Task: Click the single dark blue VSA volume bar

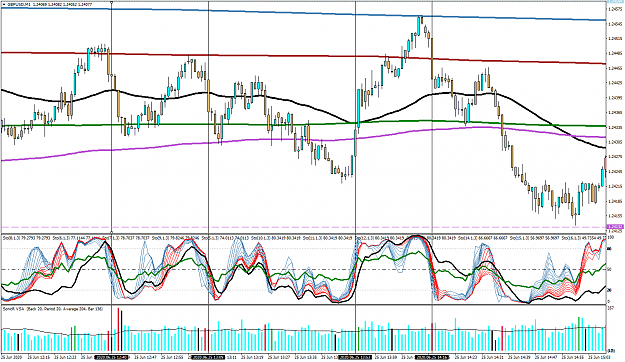Action: point(495,345)
